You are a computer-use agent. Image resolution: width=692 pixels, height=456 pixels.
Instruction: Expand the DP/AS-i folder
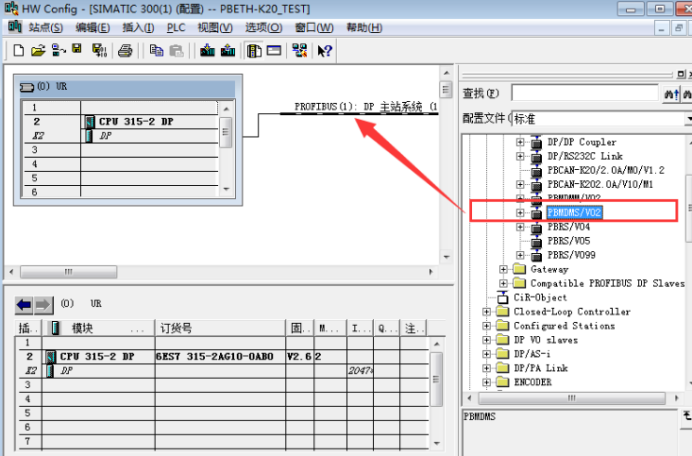click(x=486, y=354)
